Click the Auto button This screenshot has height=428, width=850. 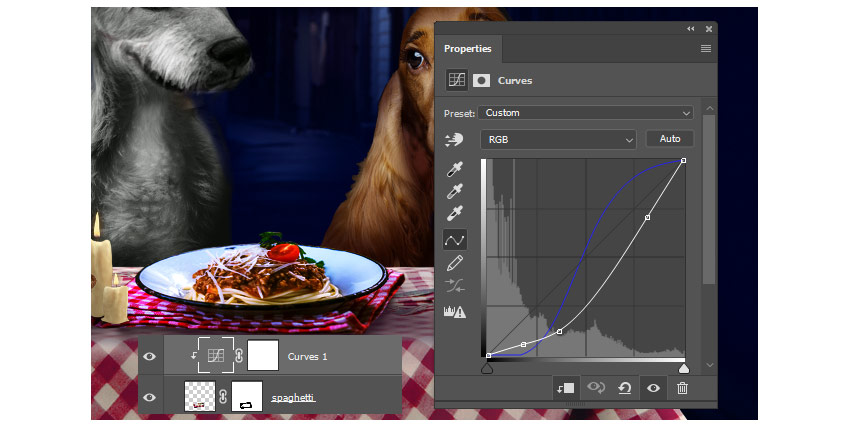[669, 139]
